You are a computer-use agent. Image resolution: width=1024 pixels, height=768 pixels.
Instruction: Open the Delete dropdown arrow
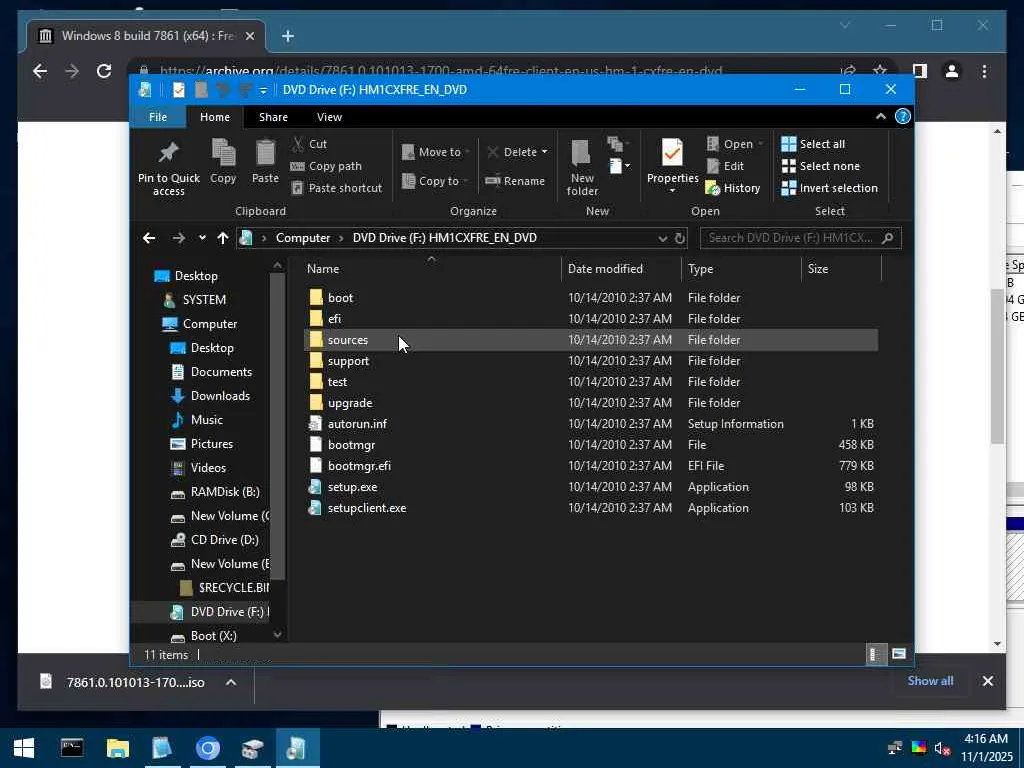click(545, 152)
